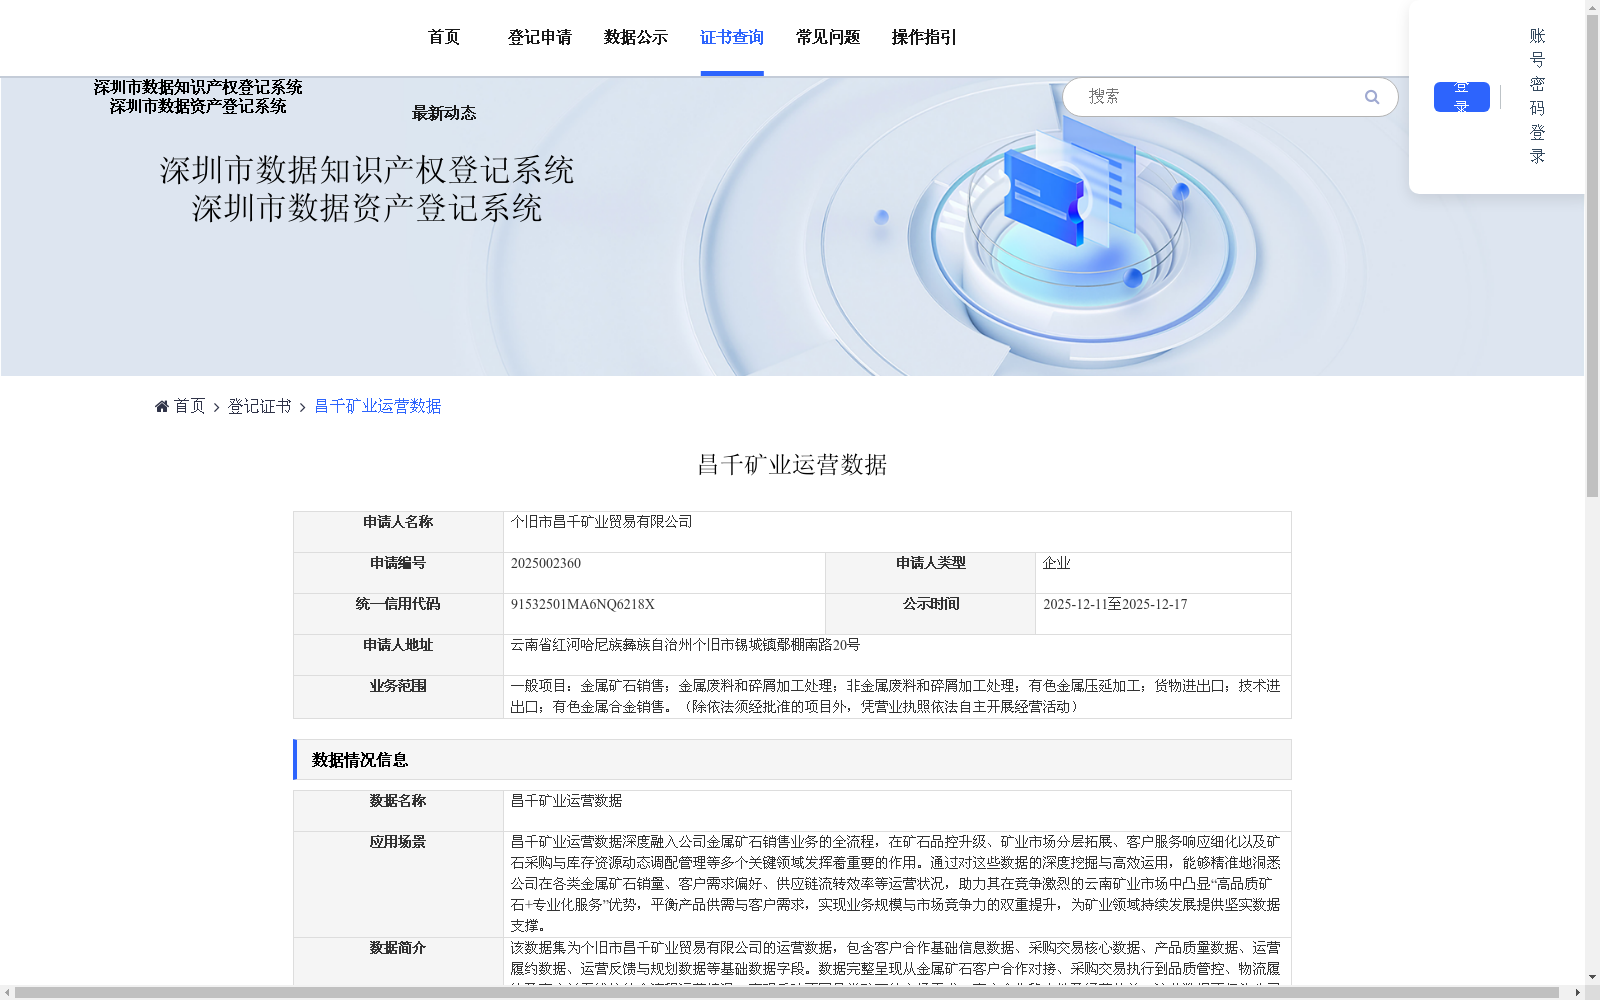1600x1000 pixels.
Task: Click the scrollbar up arrow
Action: (x=1592, y=7)
